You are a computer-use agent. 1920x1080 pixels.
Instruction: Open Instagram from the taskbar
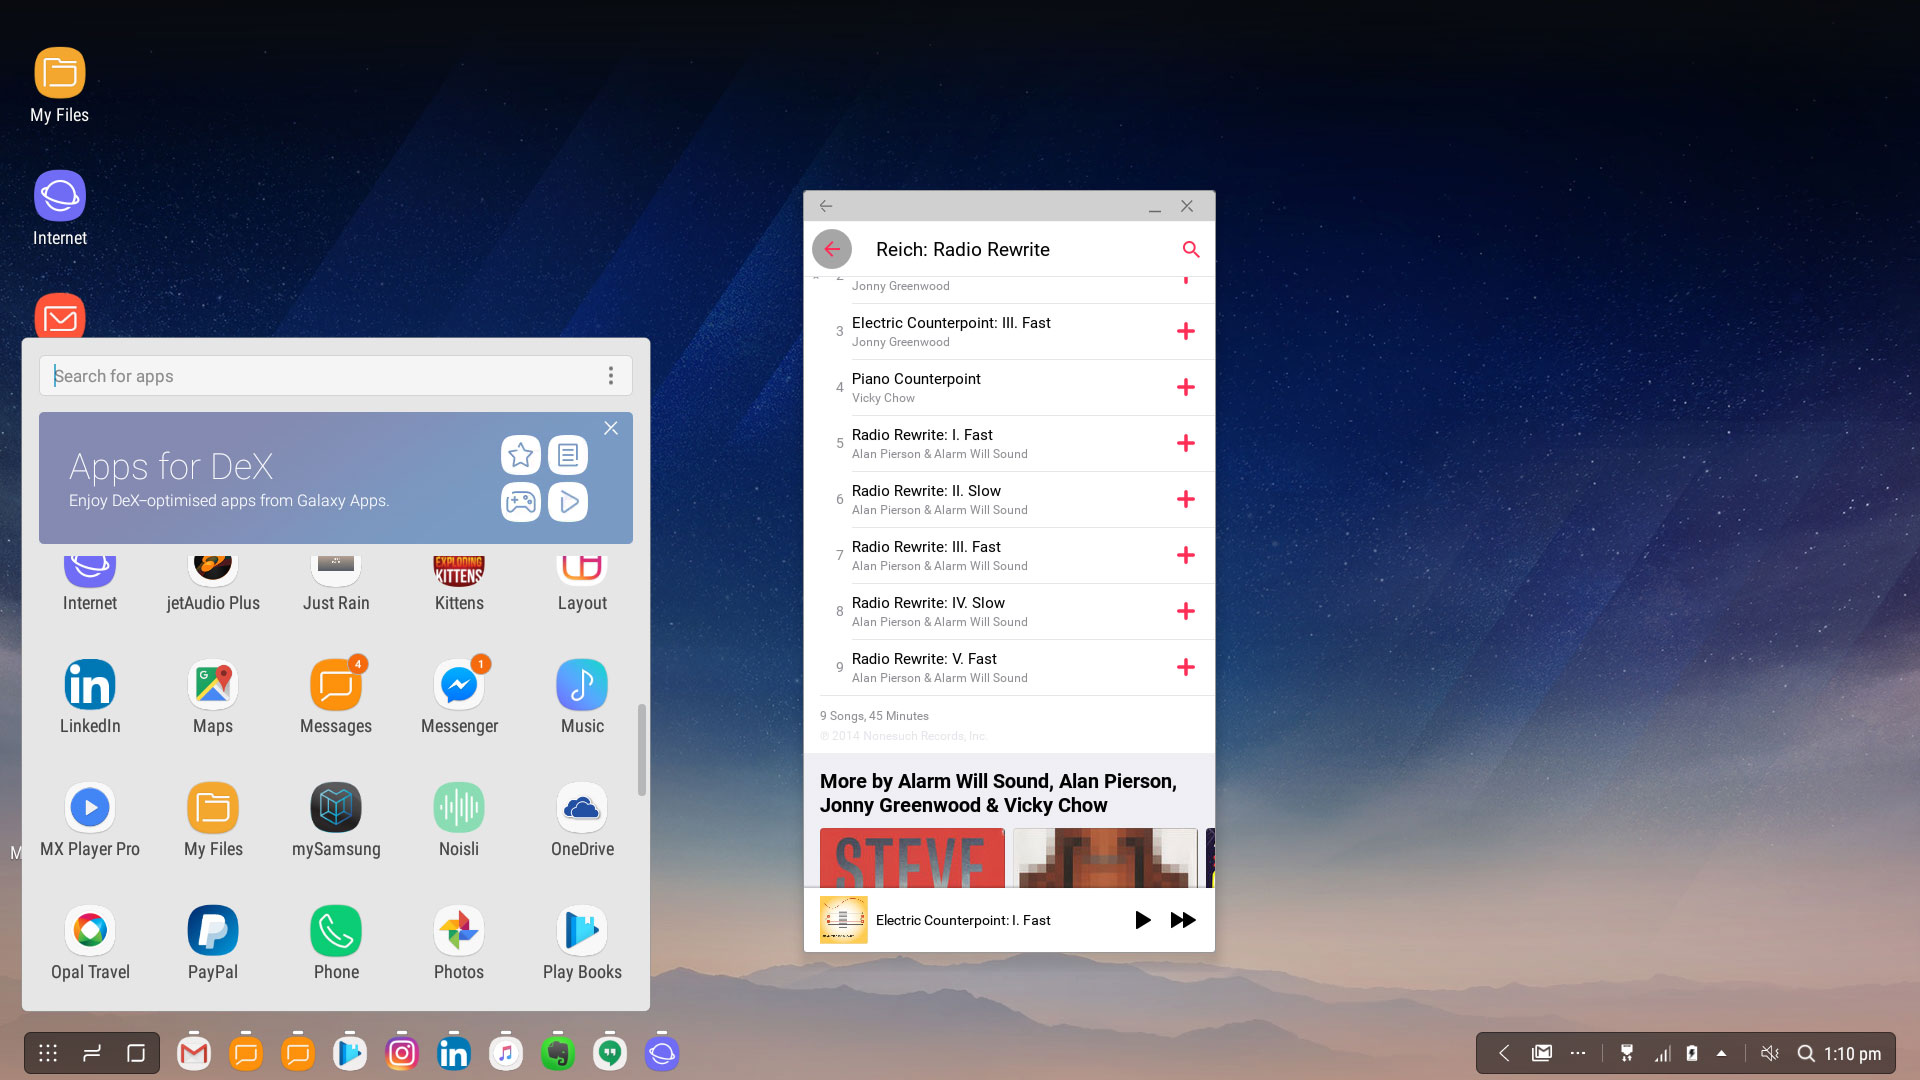click(402, 1053)
